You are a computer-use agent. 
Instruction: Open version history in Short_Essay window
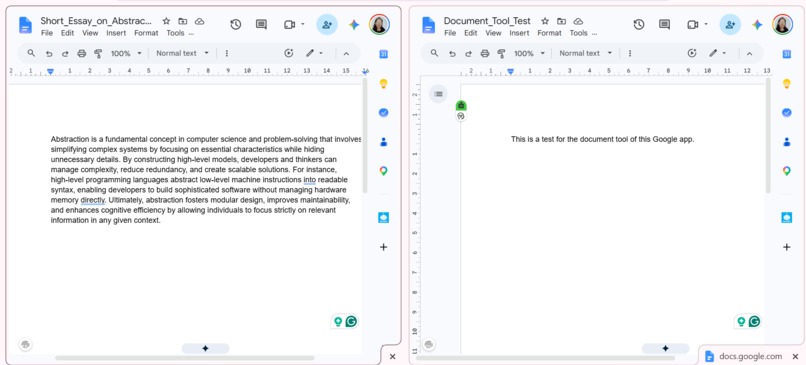235,24
